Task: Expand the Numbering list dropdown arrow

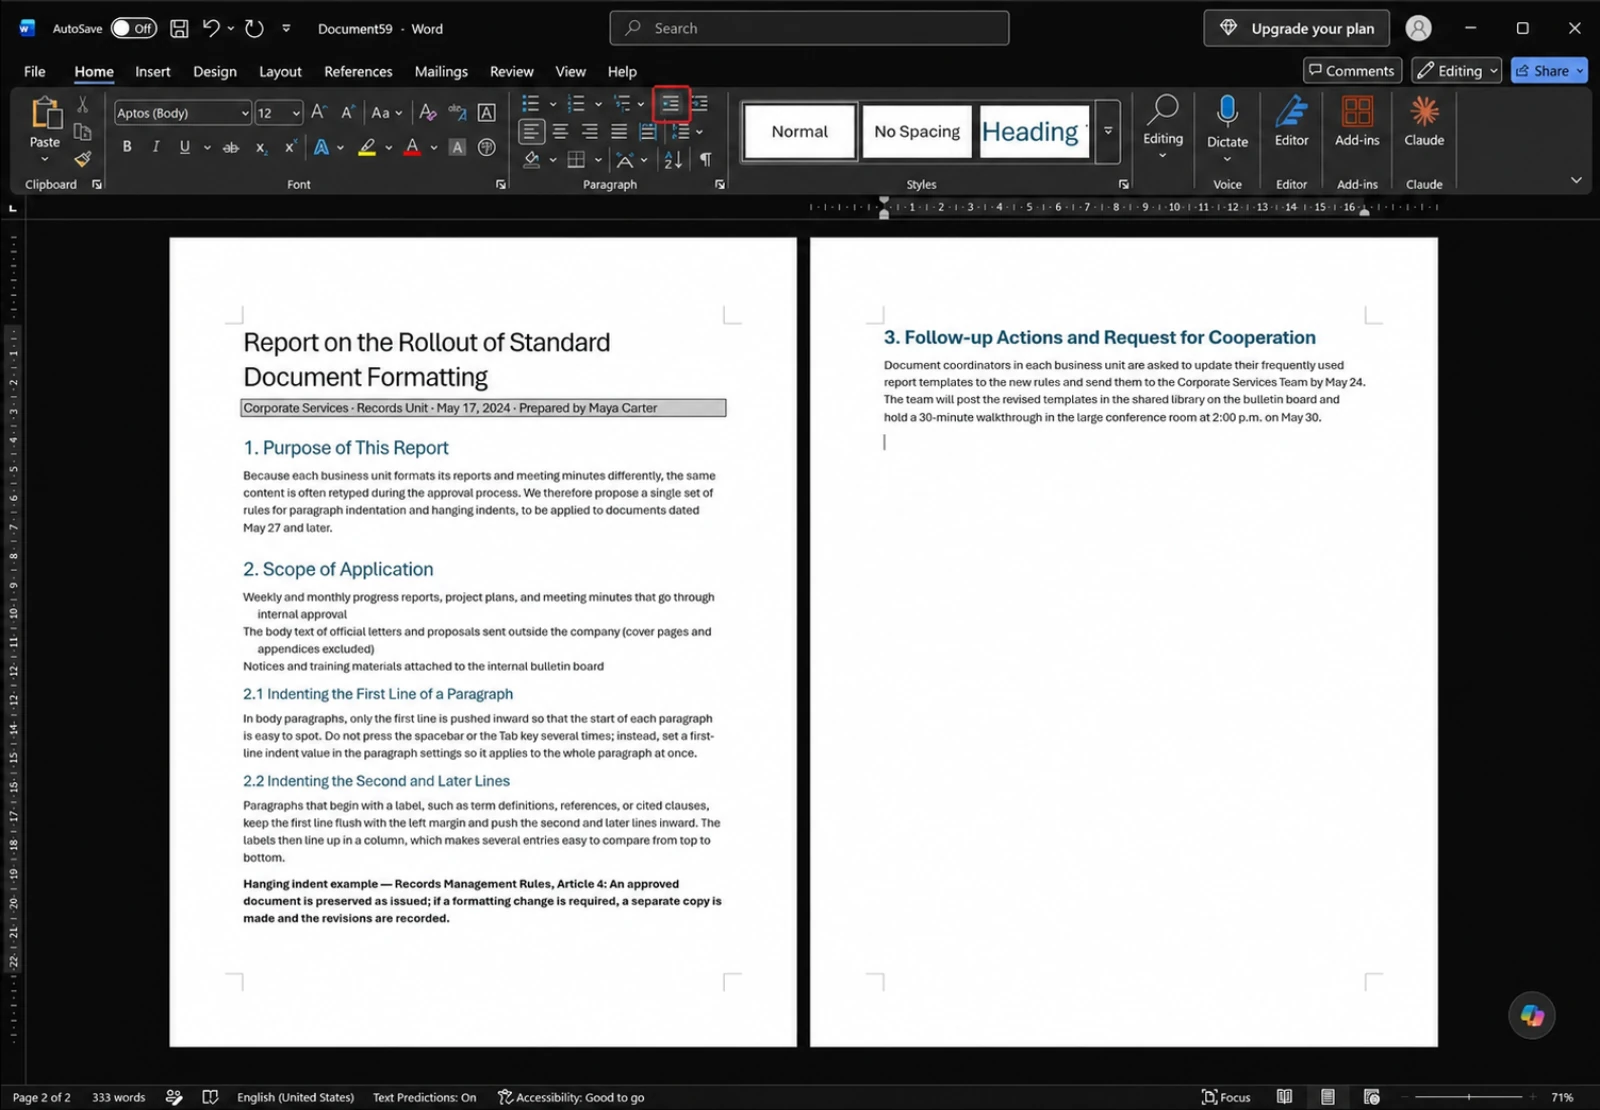Action: click(x=598, y=103)
